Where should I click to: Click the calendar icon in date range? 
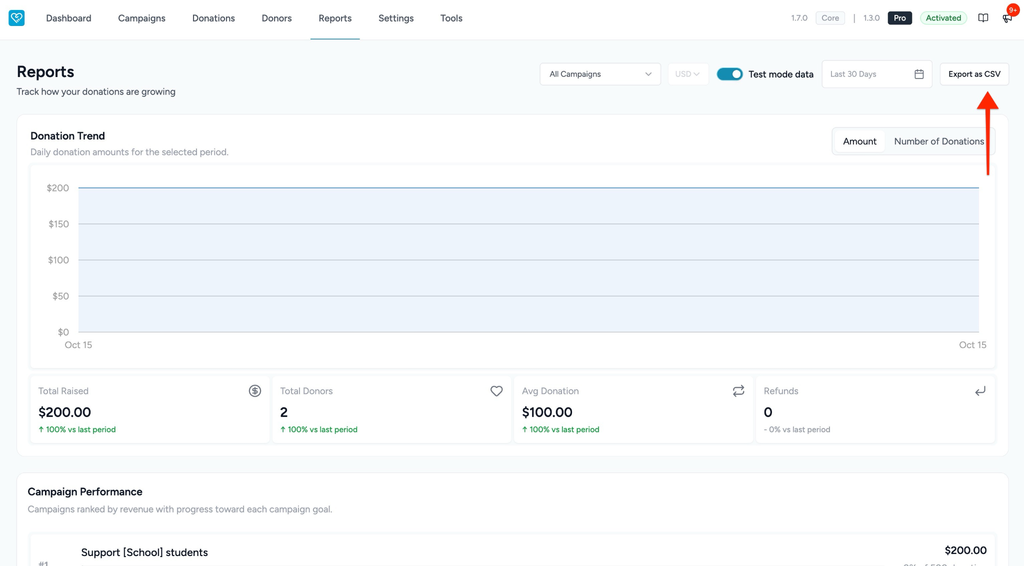(x=919, y=74)
